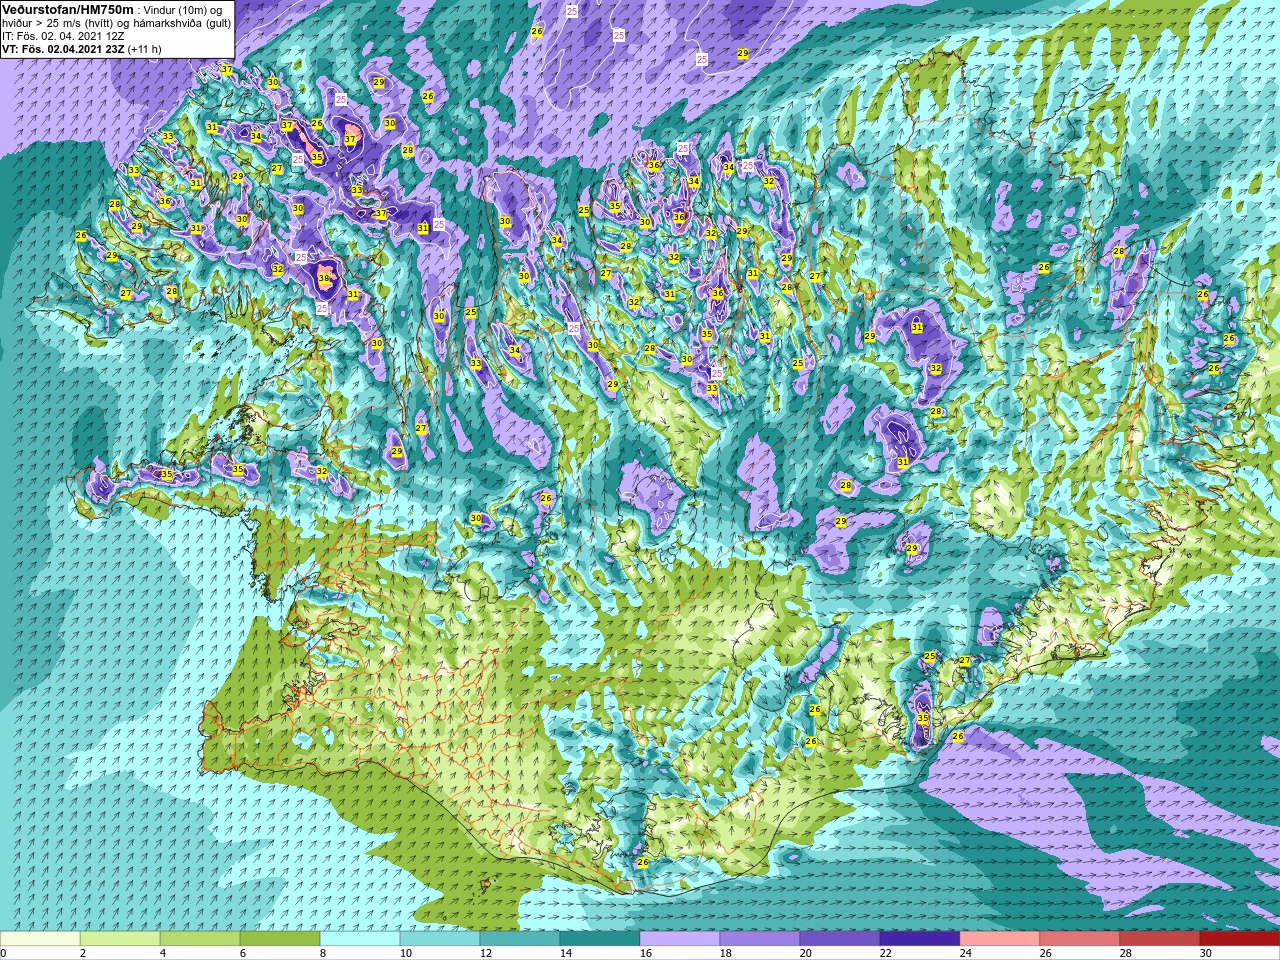Click the '(+11 h)' forecast offset text
This screenshot has height=960, width=1280.
tap(145, 48)
